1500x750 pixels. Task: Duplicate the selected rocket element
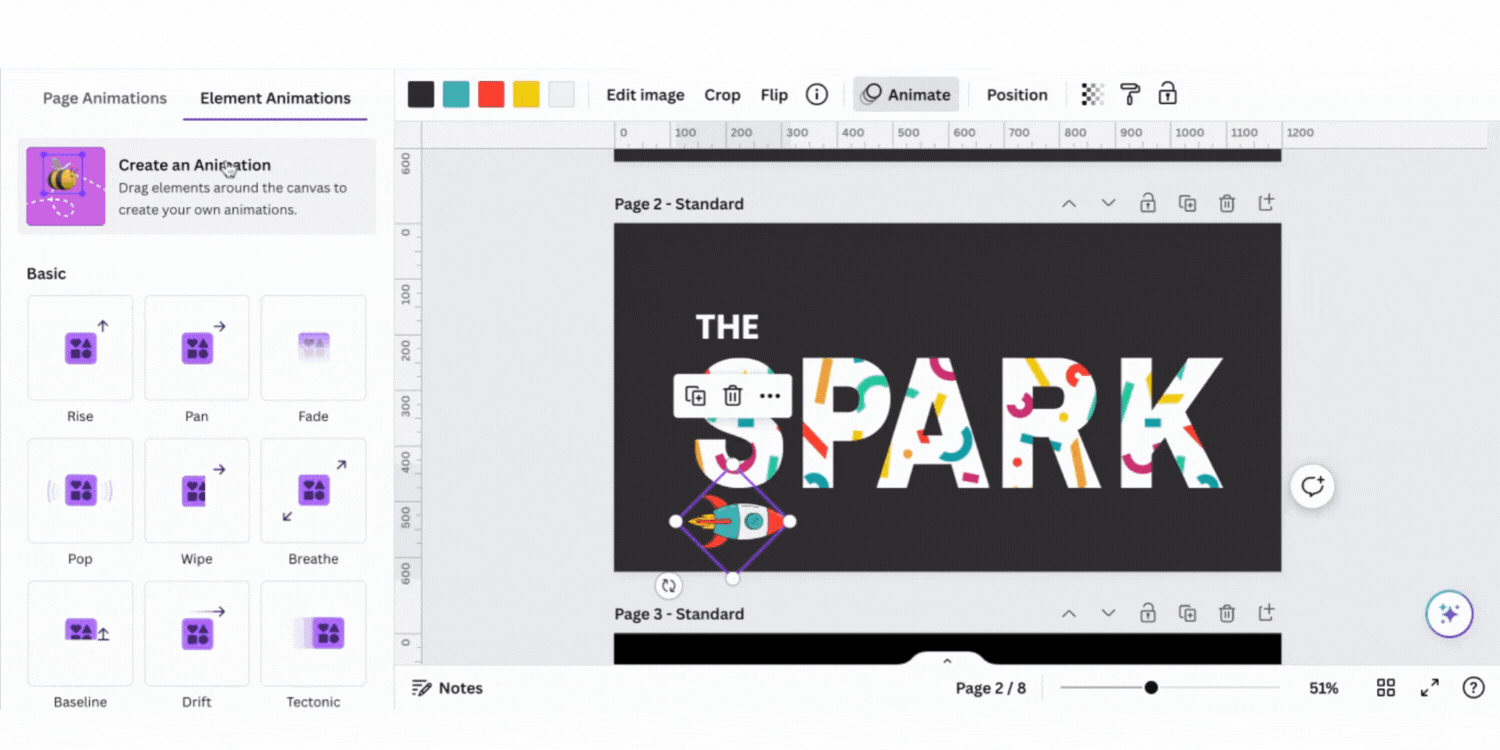696,396
